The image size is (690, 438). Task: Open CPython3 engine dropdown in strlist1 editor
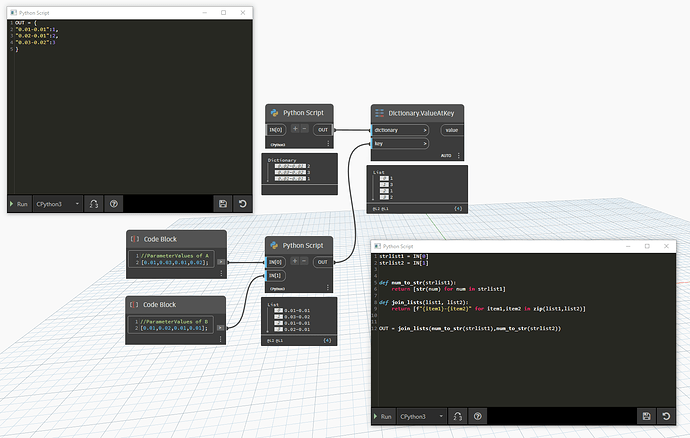click(422, 416)
